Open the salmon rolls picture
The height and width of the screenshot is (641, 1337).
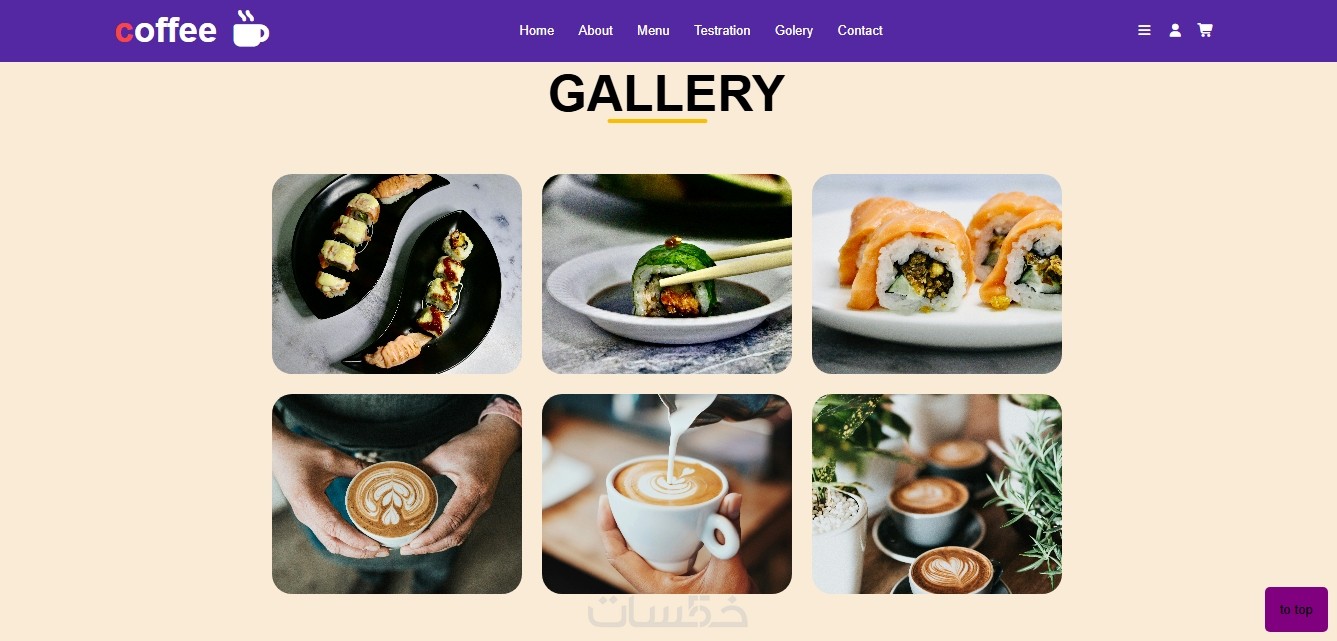937,274
